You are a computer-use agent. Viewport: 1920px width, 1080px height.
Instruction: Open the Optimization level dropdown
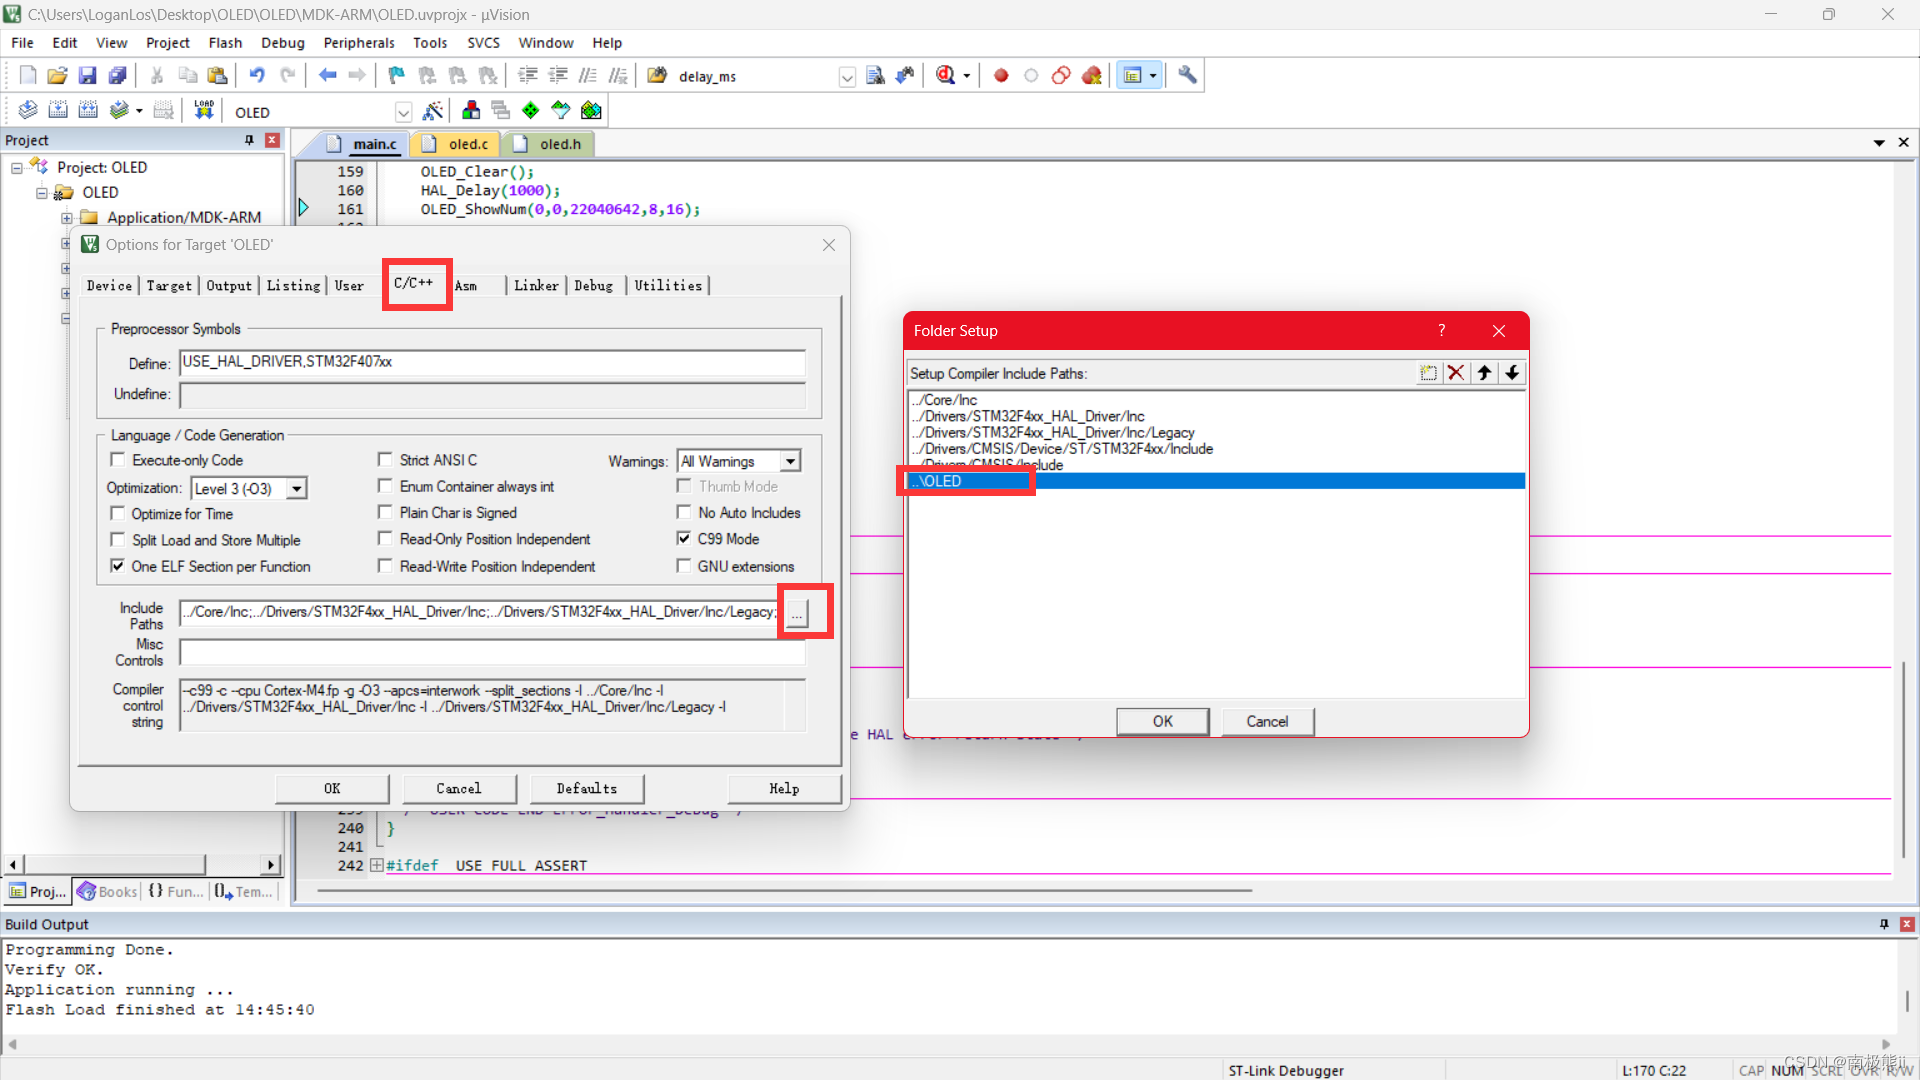(297, 489)
